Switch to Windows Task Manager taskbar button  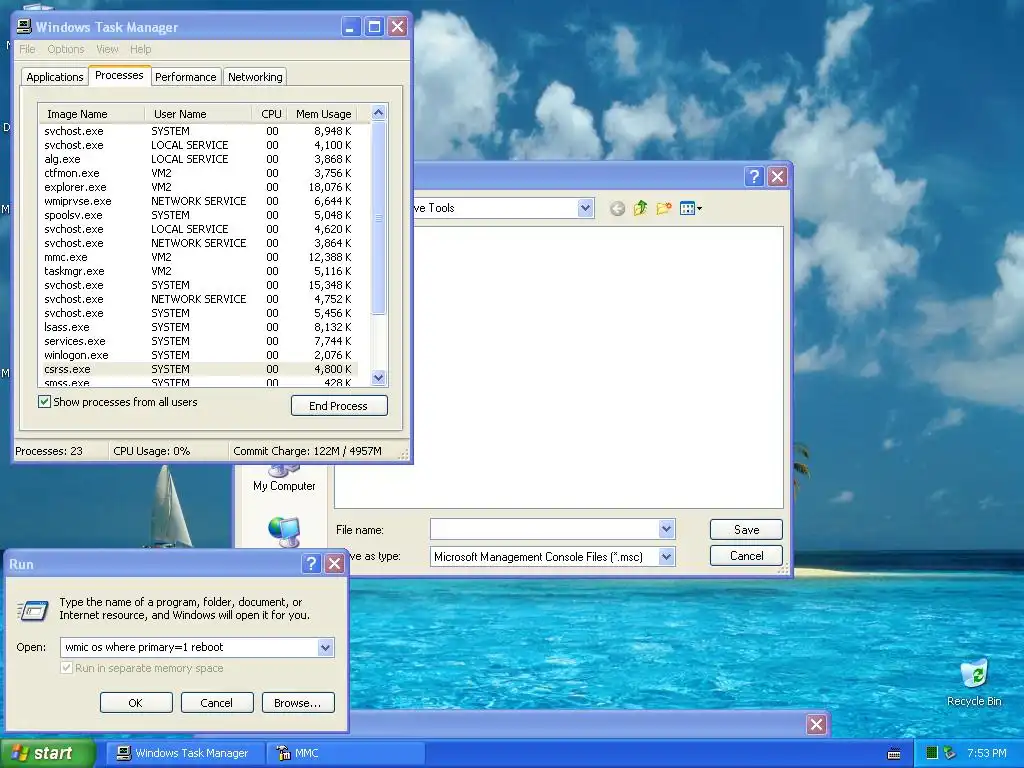tap(185, 753)
